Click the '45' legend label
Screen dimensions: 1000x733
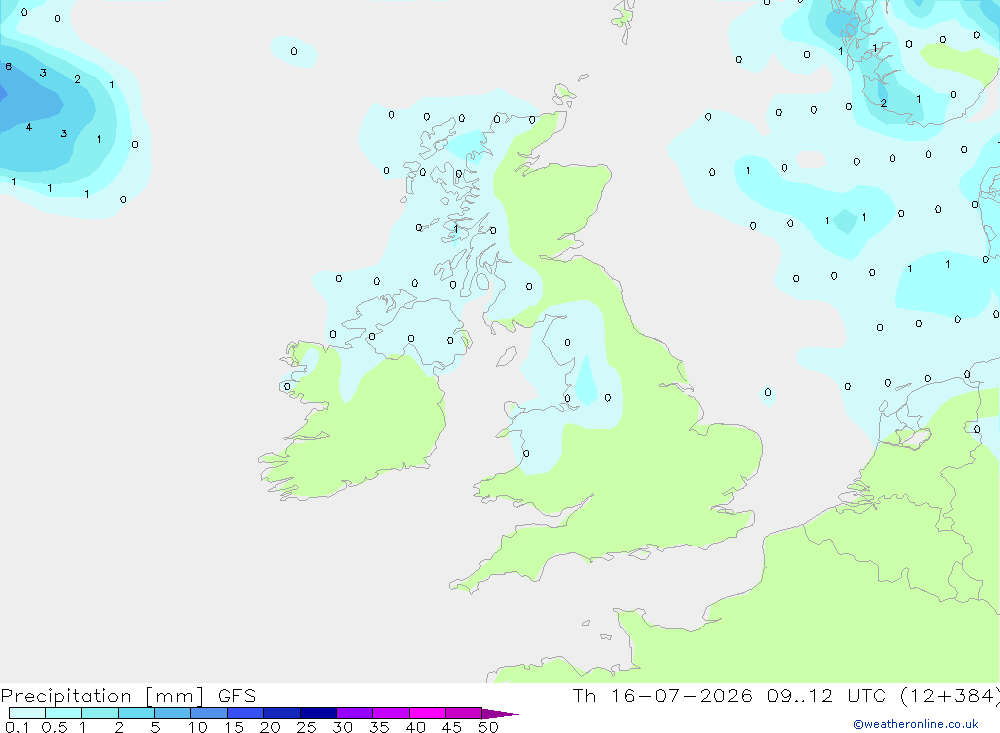click(452, 727)
